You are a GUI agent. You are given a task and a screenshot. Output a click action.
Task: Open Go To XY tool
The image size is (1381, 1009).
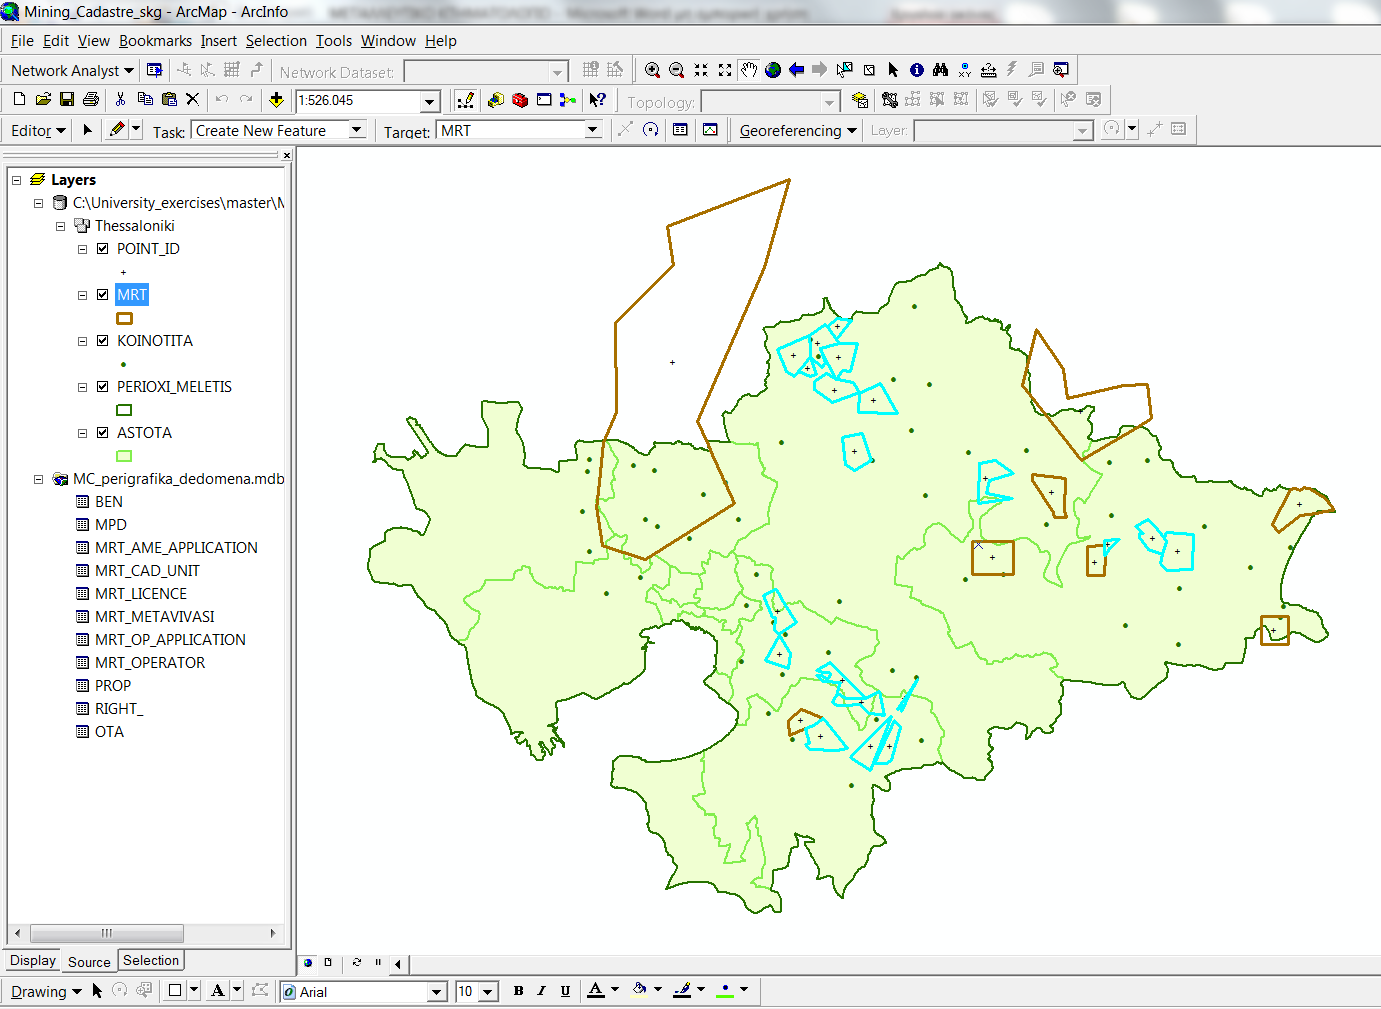[965, 70]
